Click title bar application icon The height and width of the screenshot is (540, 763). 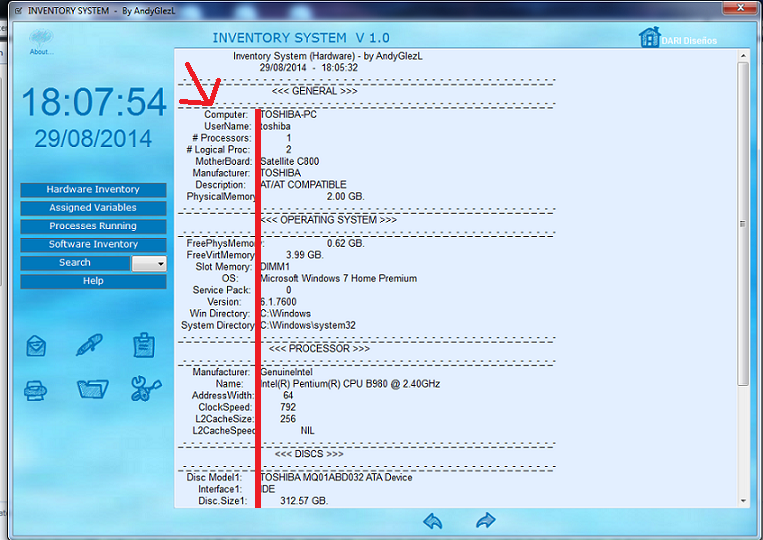click(18, 10)
